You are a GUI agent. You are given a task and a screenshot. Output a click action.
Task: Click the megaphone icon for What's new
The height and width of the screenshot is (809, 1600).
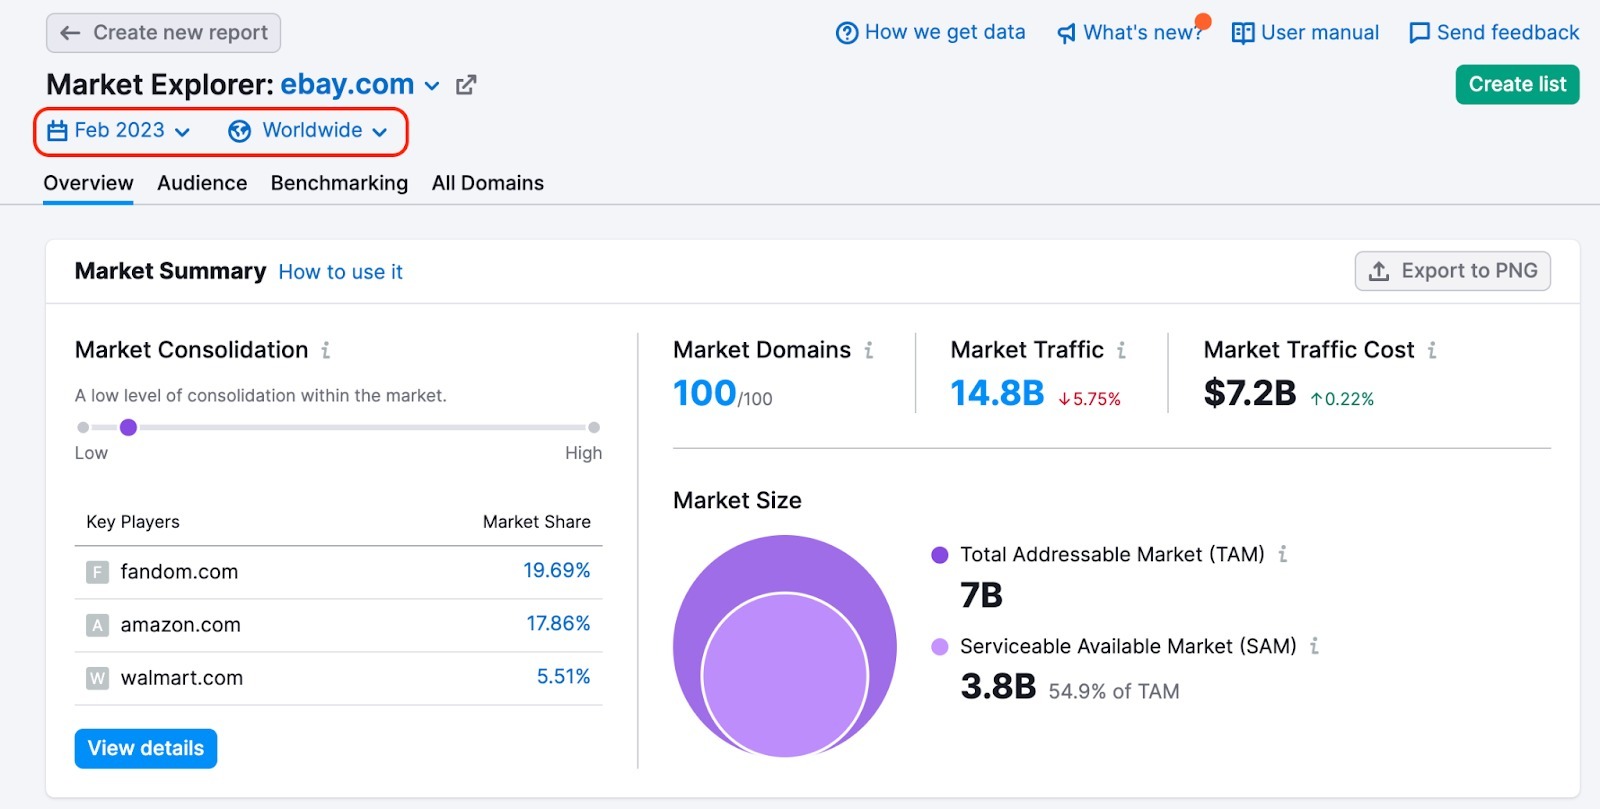tap(1067, 34)
